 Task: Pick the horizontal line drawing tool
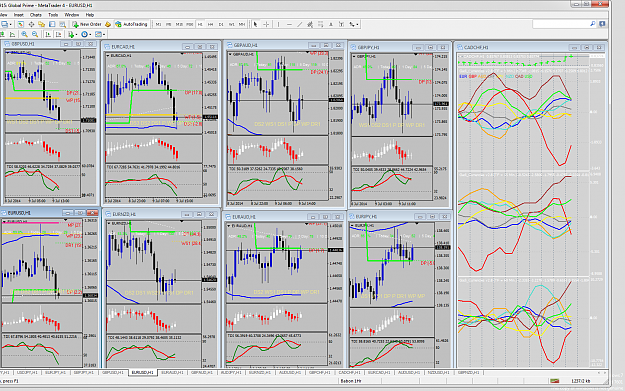[289, 24]
